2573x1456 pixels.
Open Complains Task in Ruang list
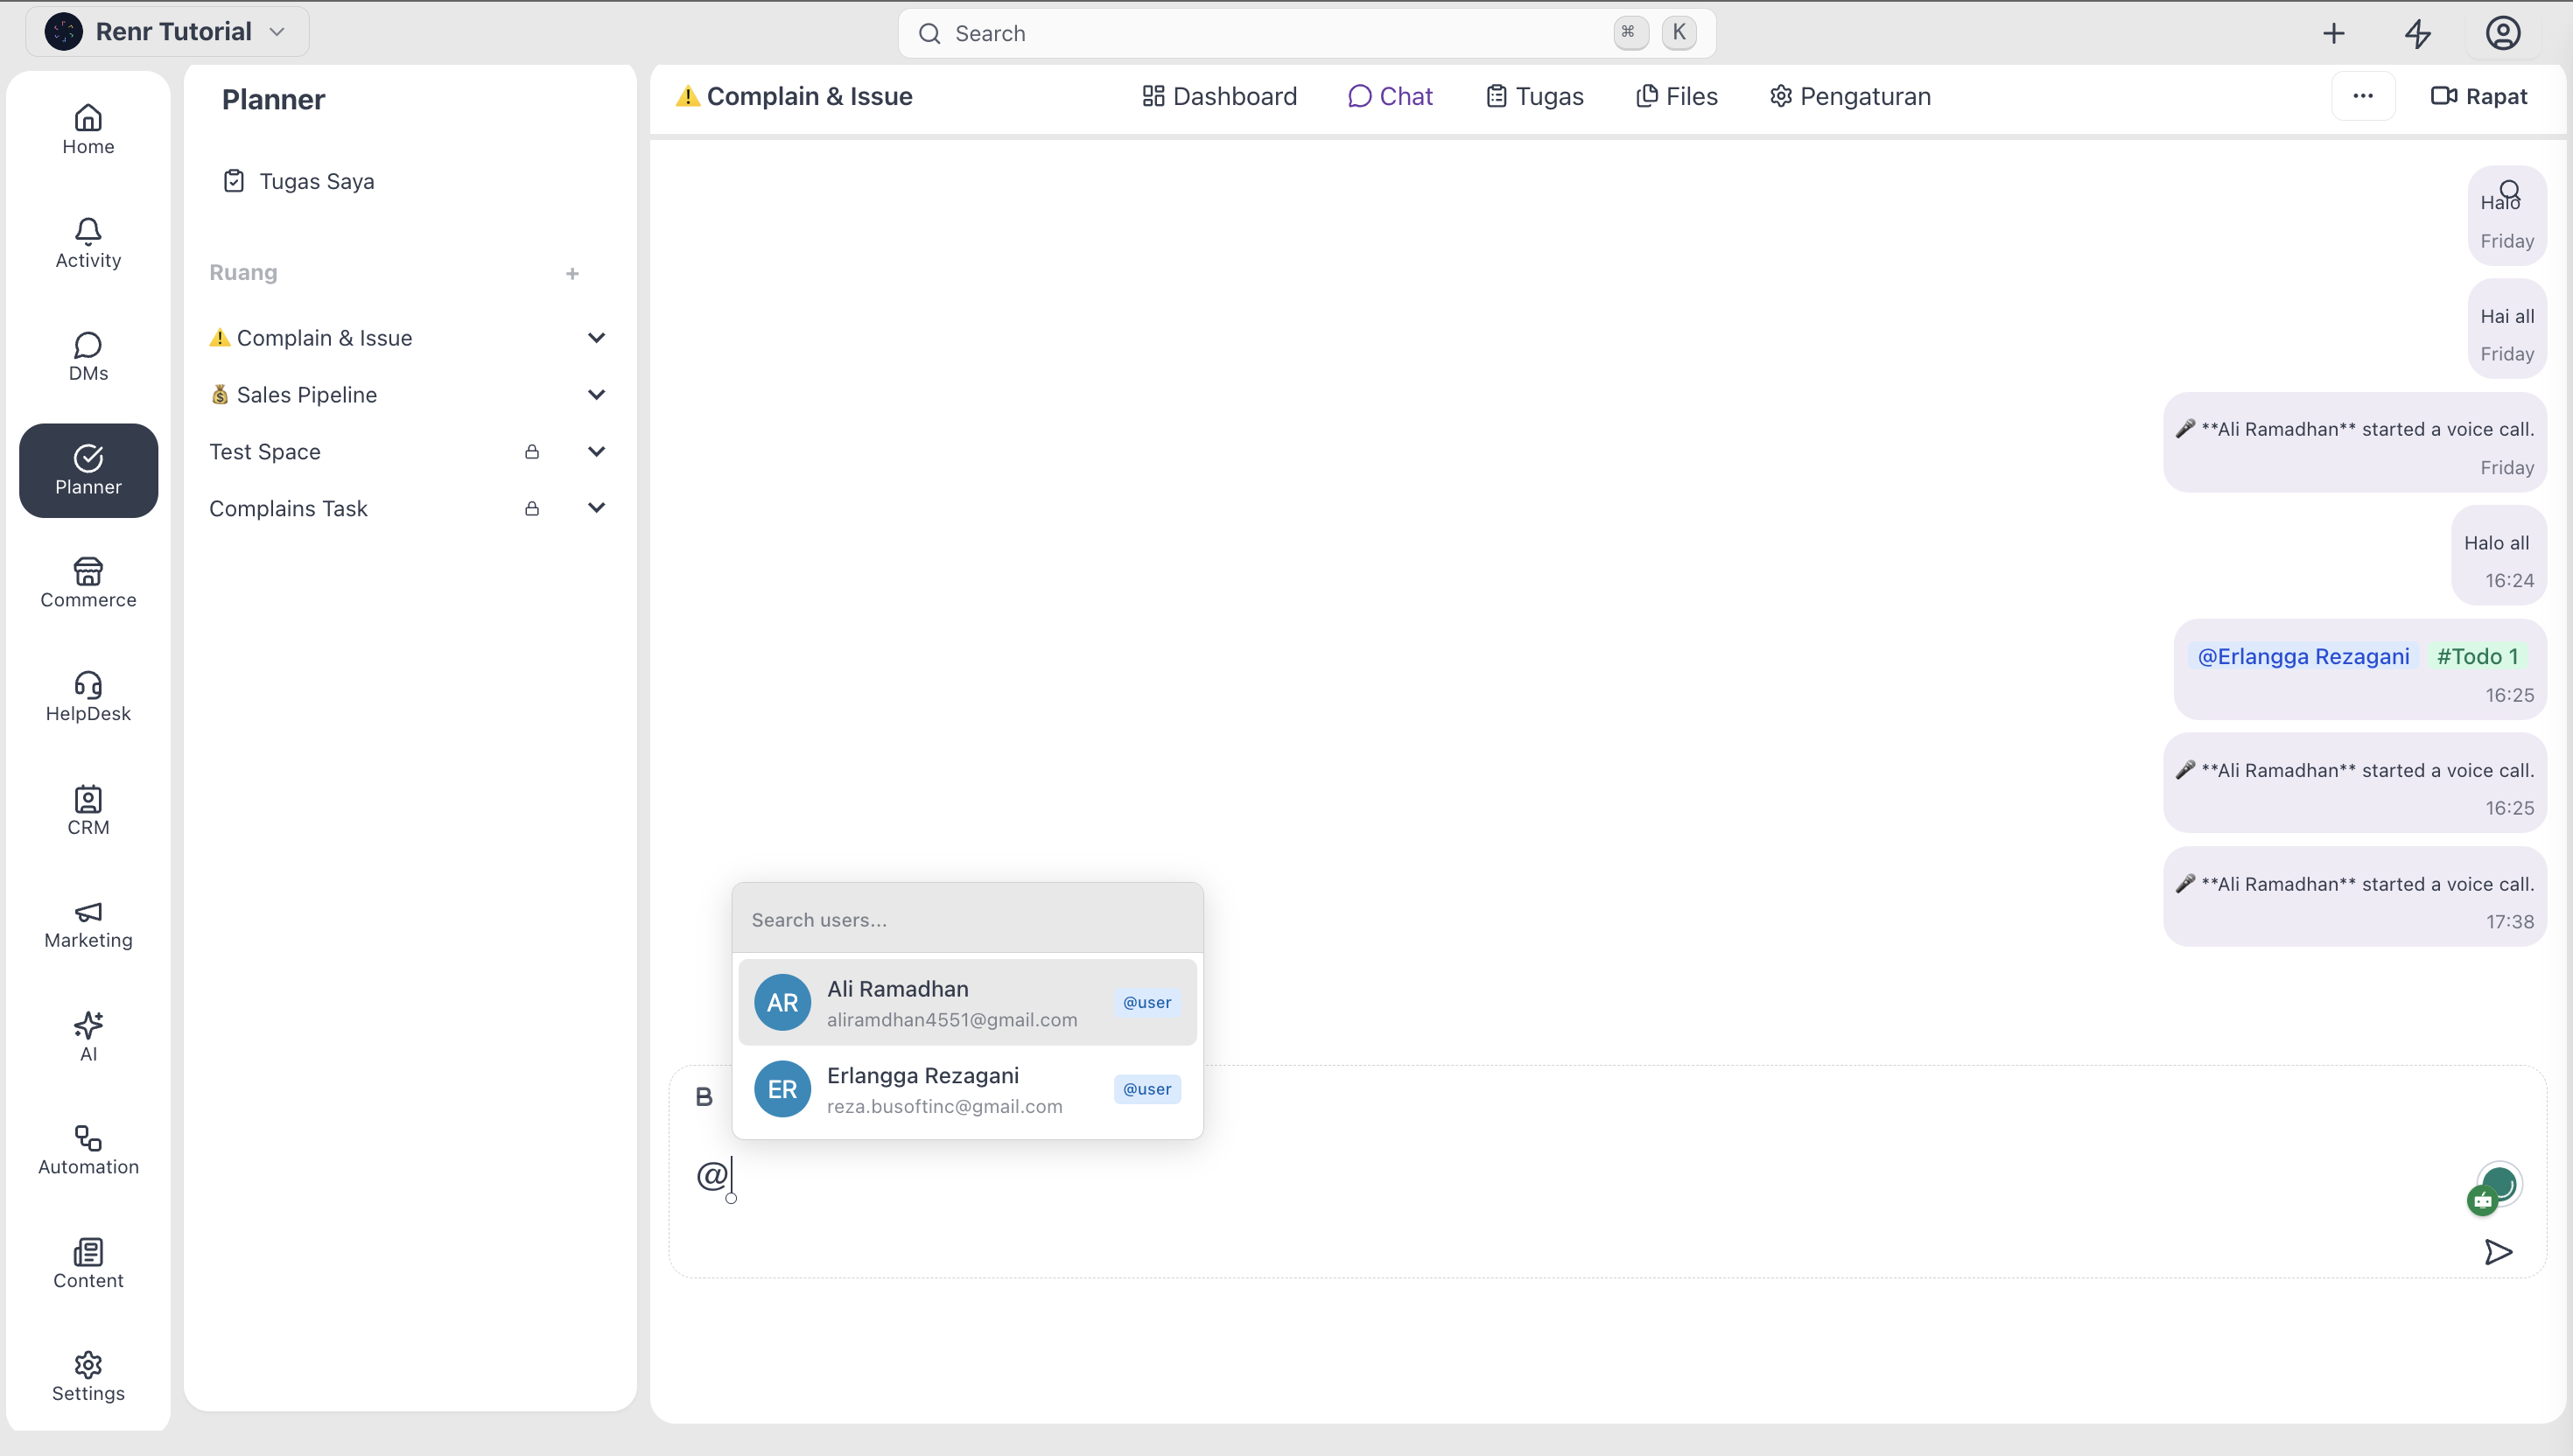(288, 508)
